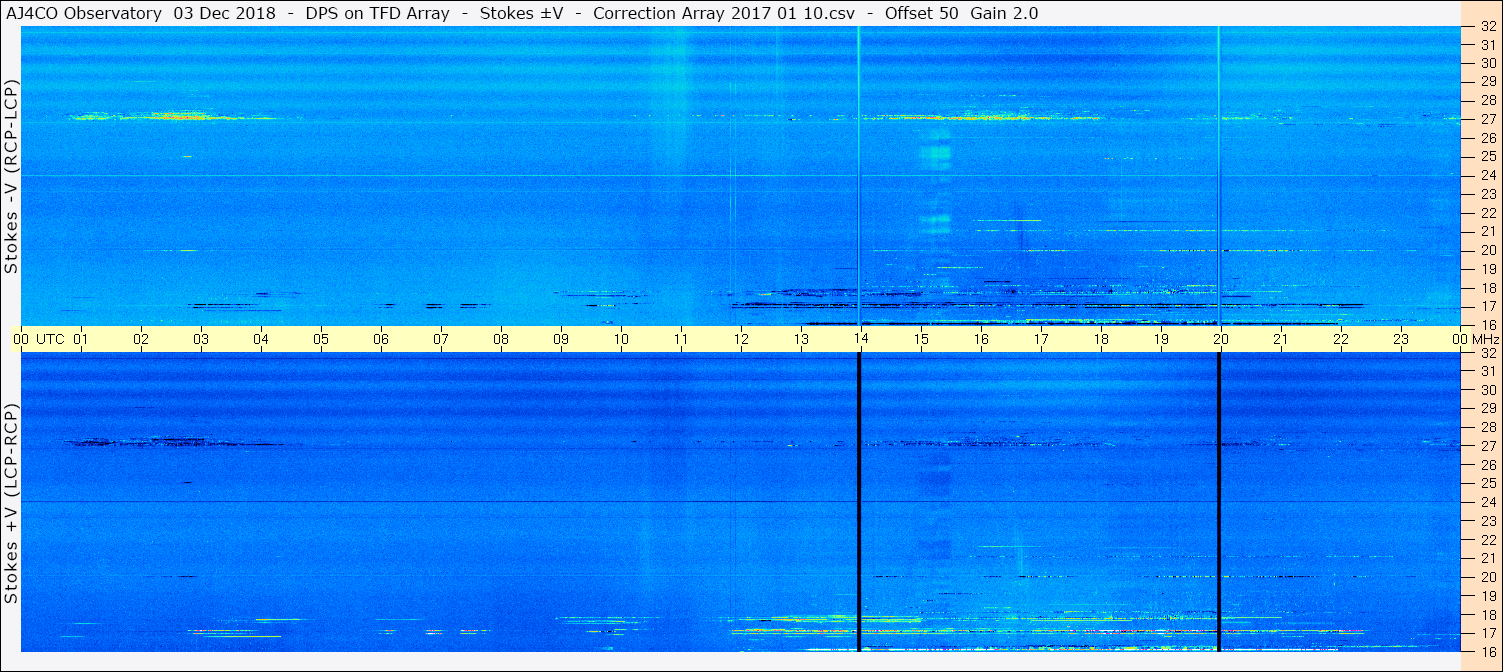Click the Offset 50 Gain 2.0 text
The image size is (1503, 672).
point(961,13)
